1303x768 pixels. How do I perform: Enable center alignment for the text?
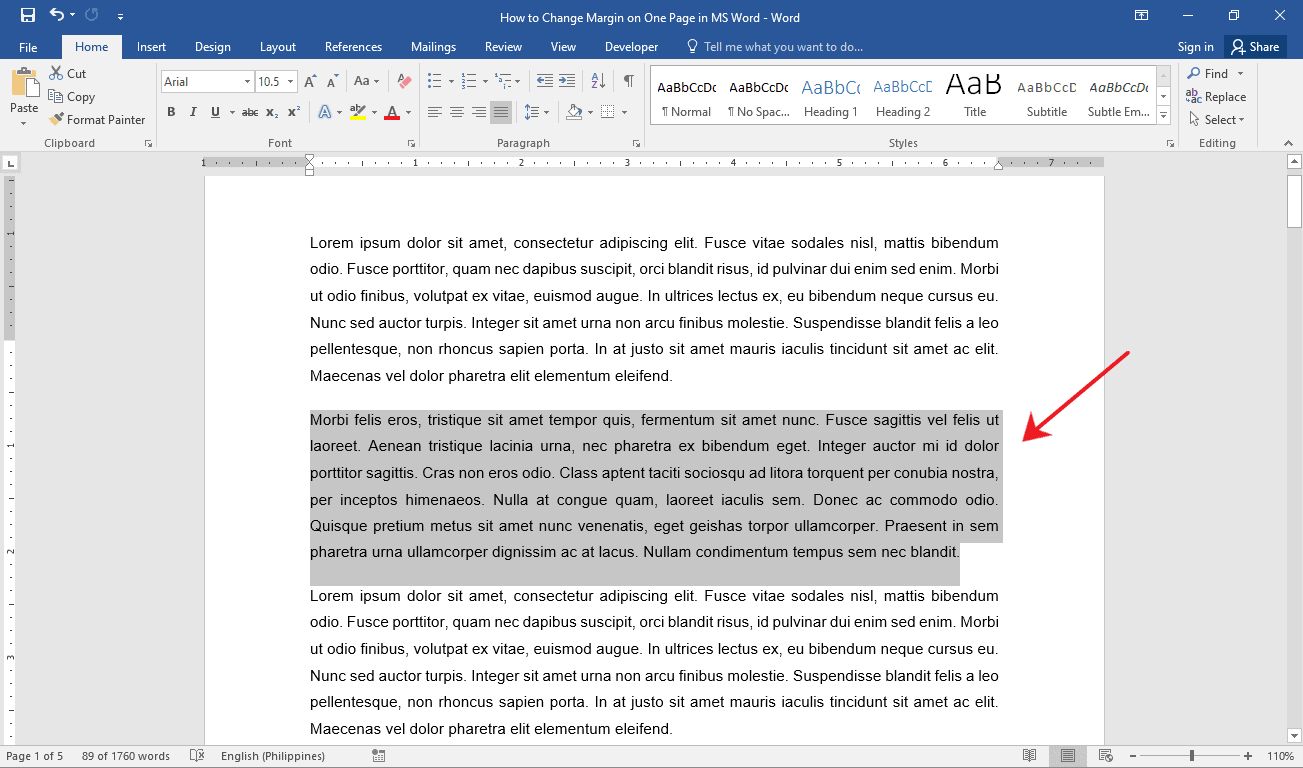456,112
